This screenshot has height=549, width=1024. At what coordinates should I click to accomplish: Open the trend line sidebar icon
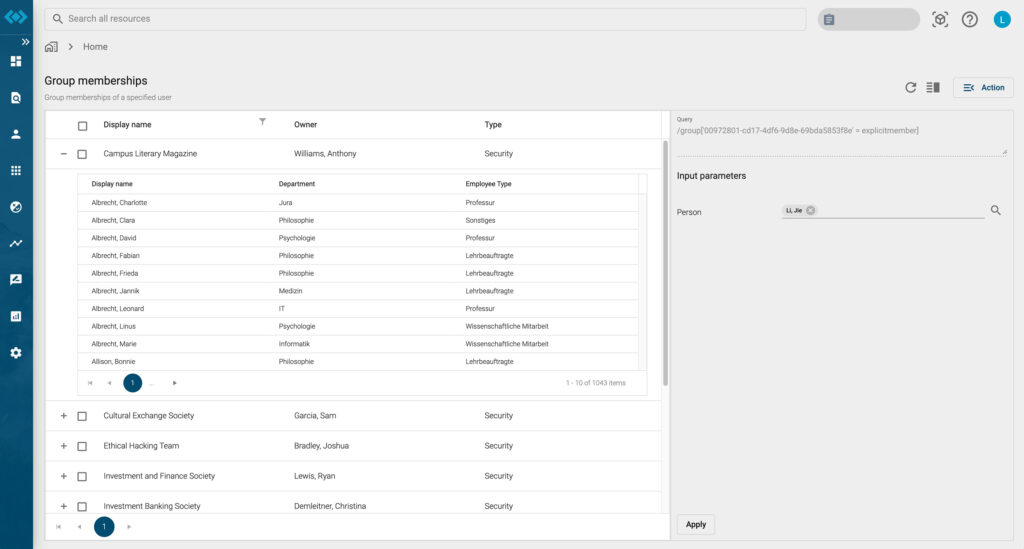16,243
